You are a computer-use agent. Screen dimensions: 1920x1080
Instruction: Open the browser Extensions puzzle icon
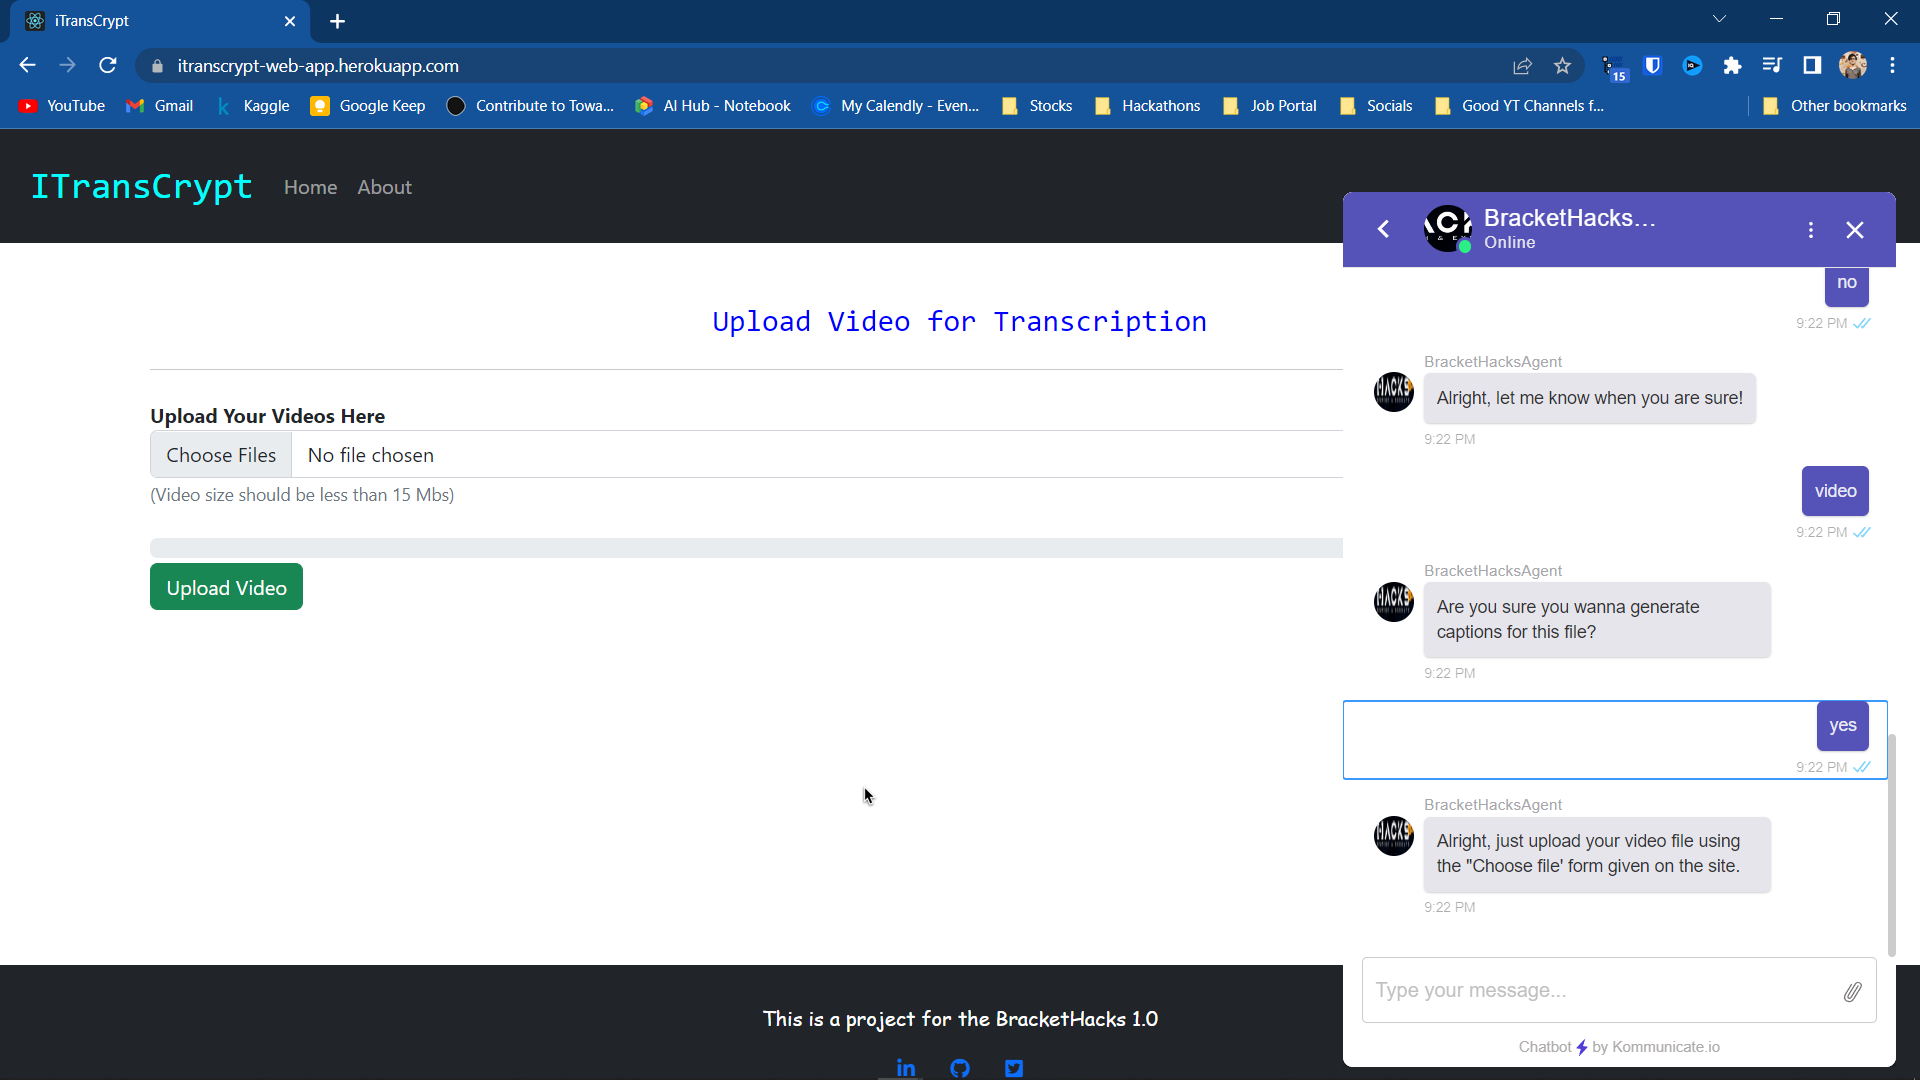pyautogui.click(x=1732, y=66)
